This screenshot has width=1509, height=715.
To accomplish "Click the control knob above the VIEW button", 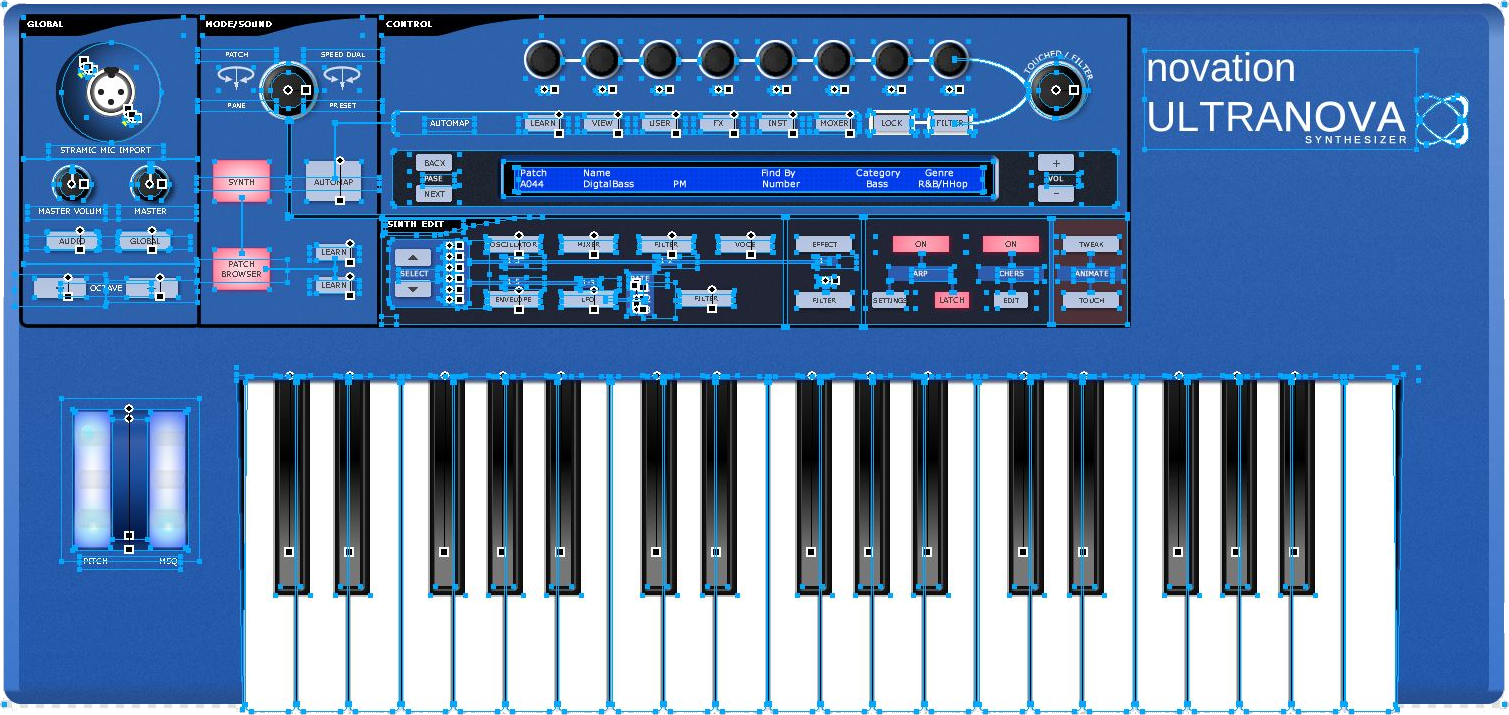I will coord(600,61).
